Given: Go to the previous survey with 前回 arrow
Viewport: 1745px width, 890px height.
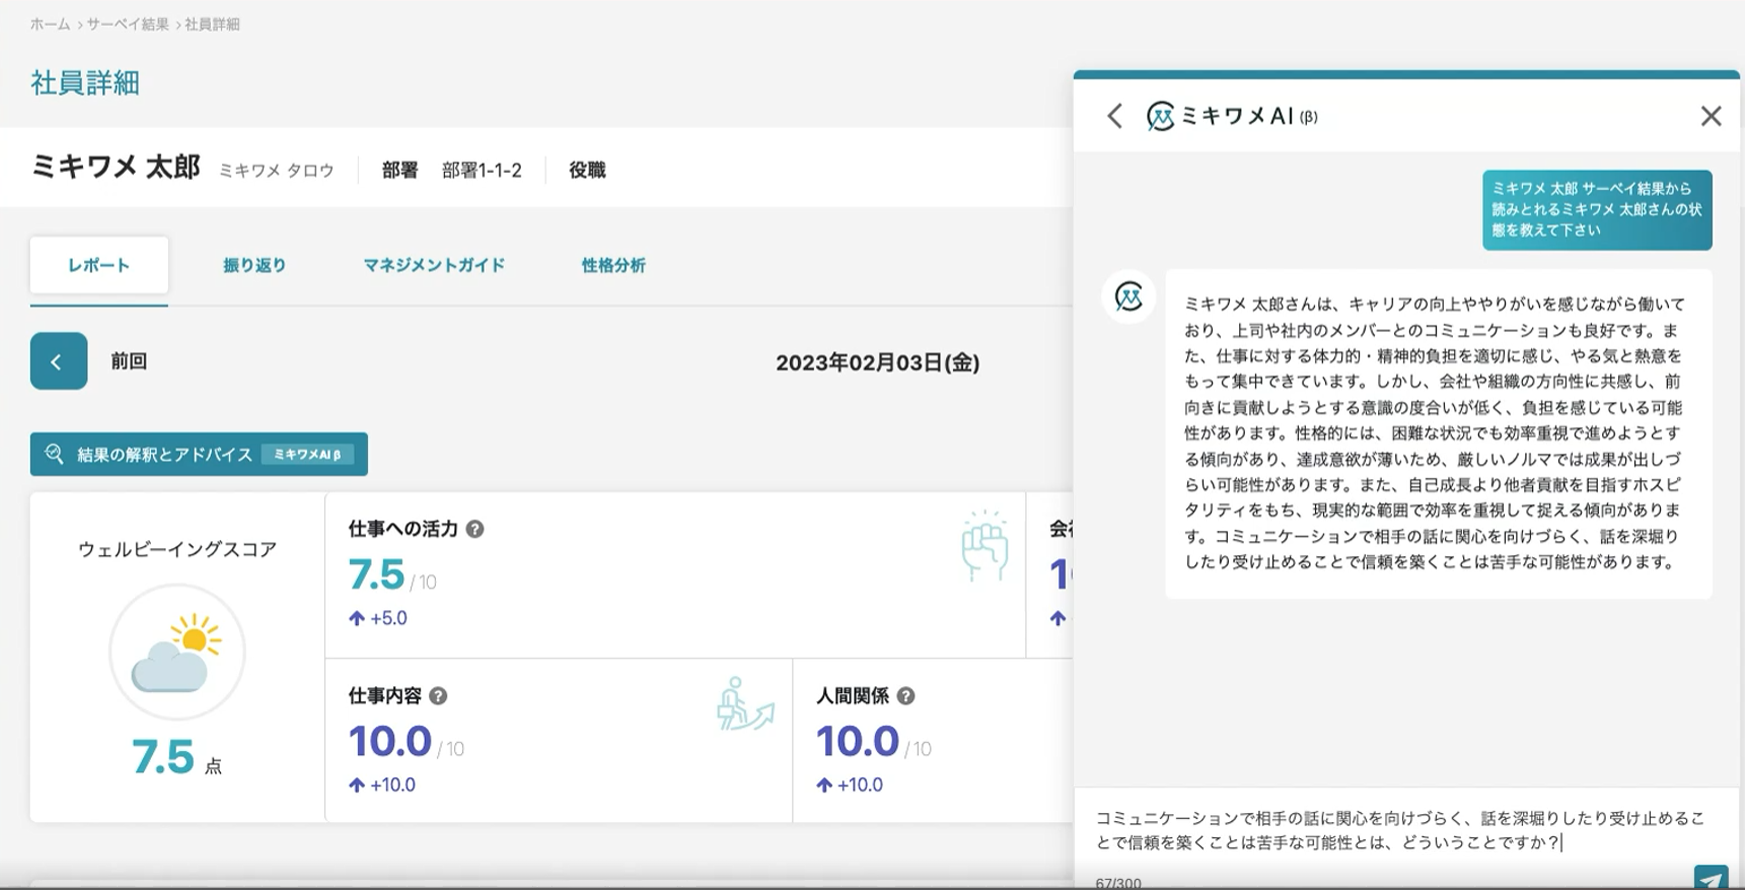Looking at the screenshot, I should (58, 361).
